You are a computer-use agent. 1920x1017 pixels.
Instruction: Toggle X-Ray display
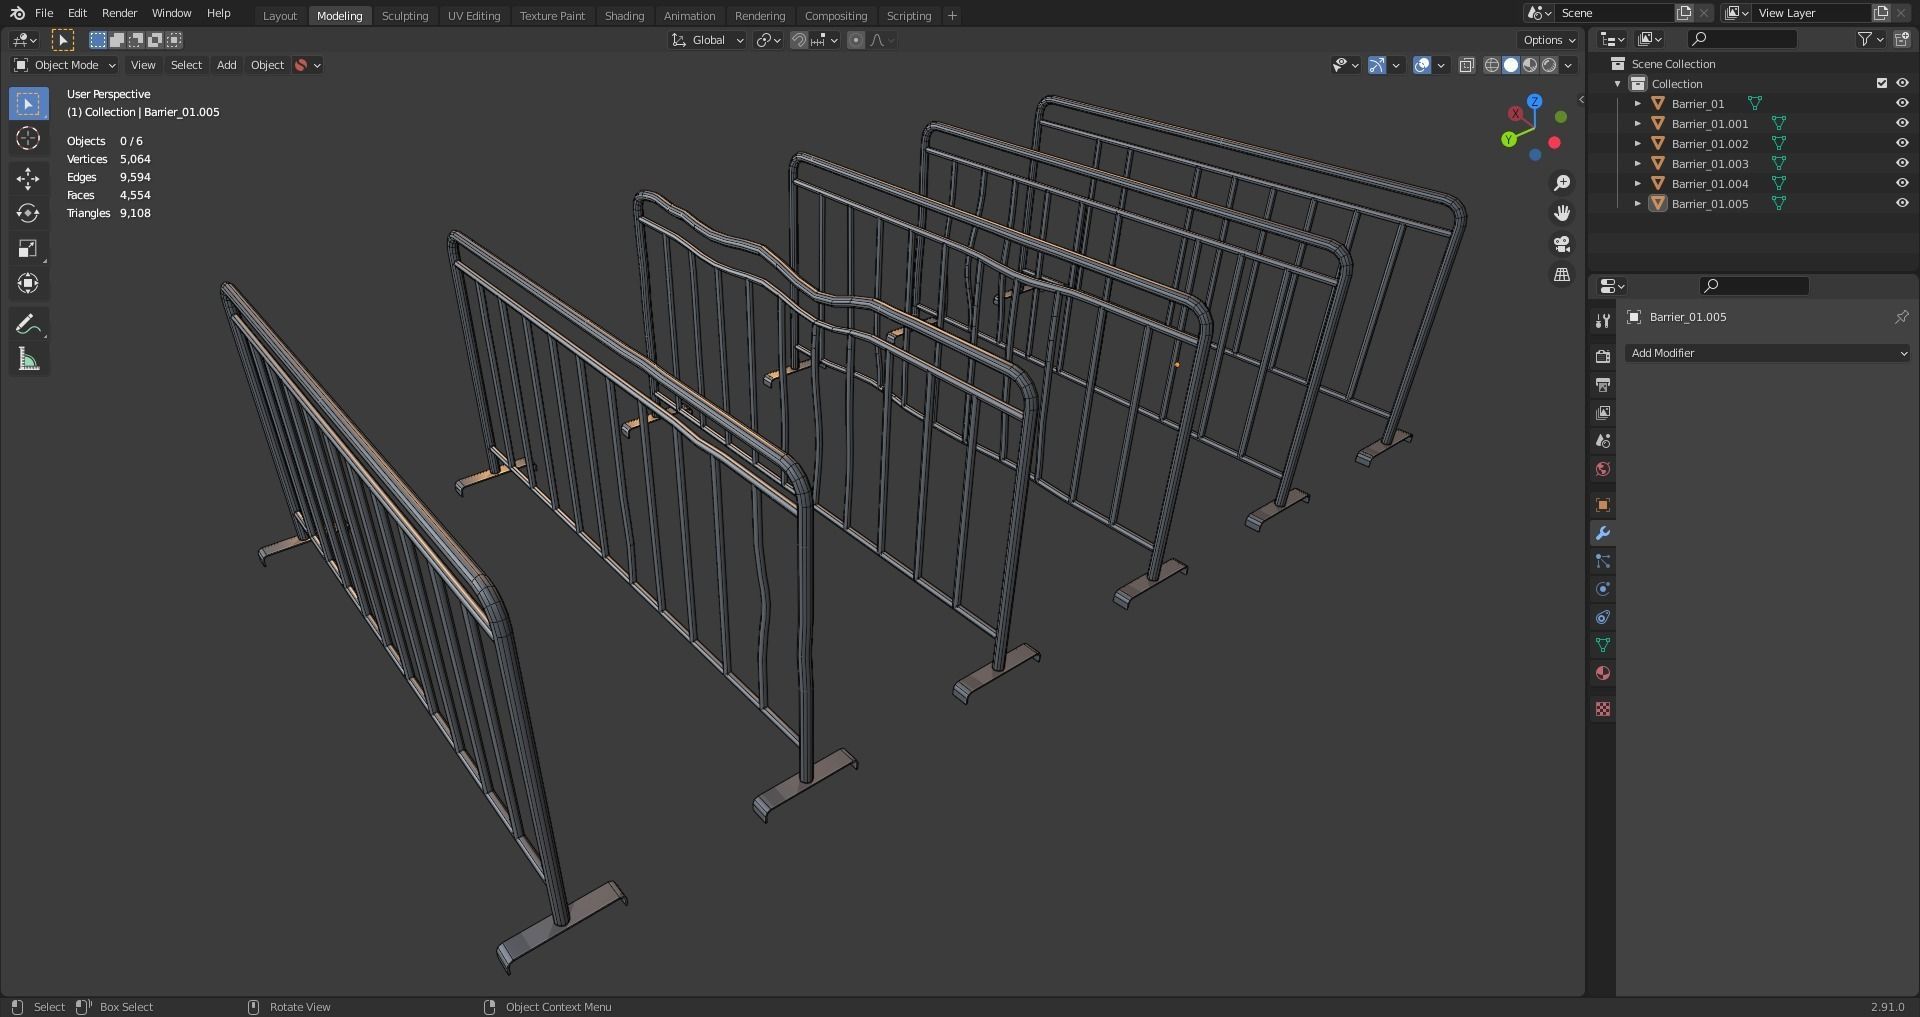(x=1467, y=65)
